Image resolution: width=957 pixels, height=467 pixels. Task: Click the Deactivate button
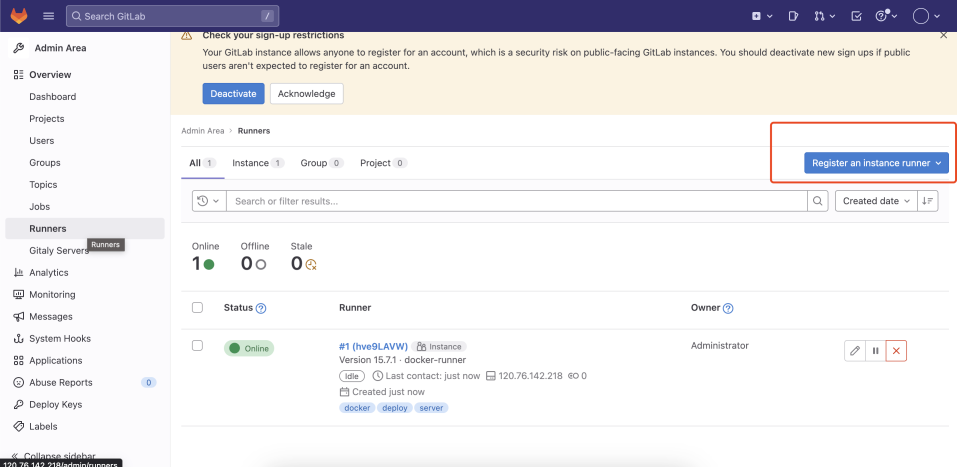[x=233, y=93]
